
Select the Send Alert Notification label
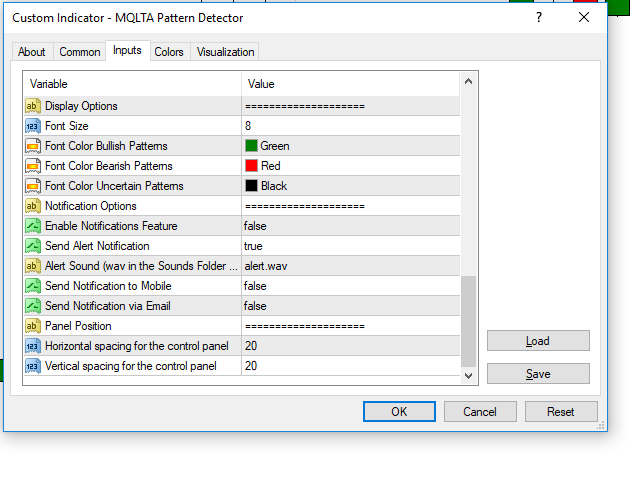point(97,246)
